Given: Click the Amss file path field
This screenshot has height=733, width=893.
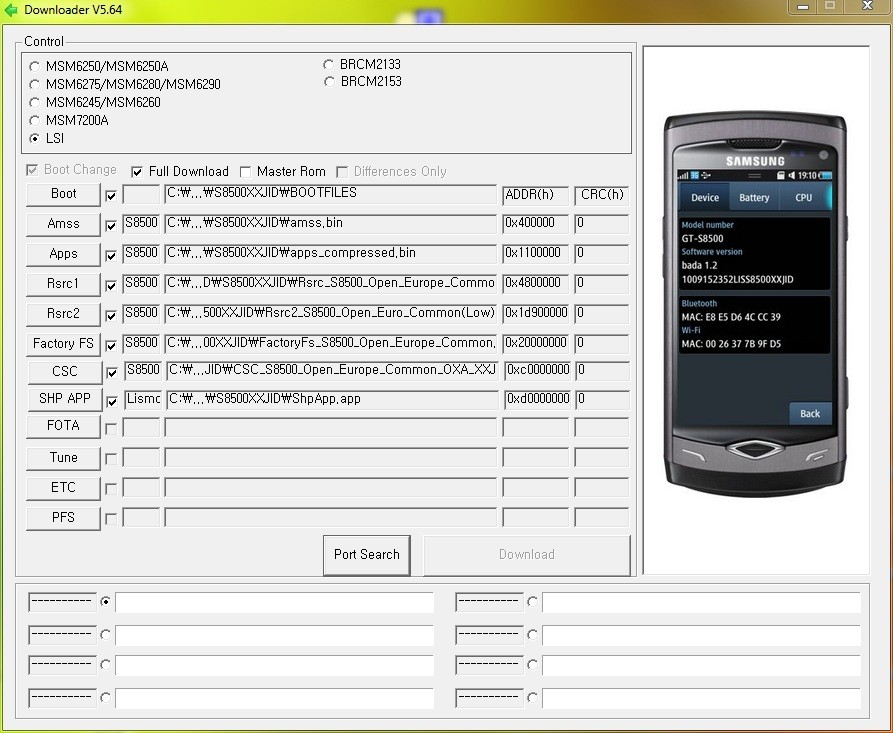Looking at the screenshot, I should [x=330, y=224].
